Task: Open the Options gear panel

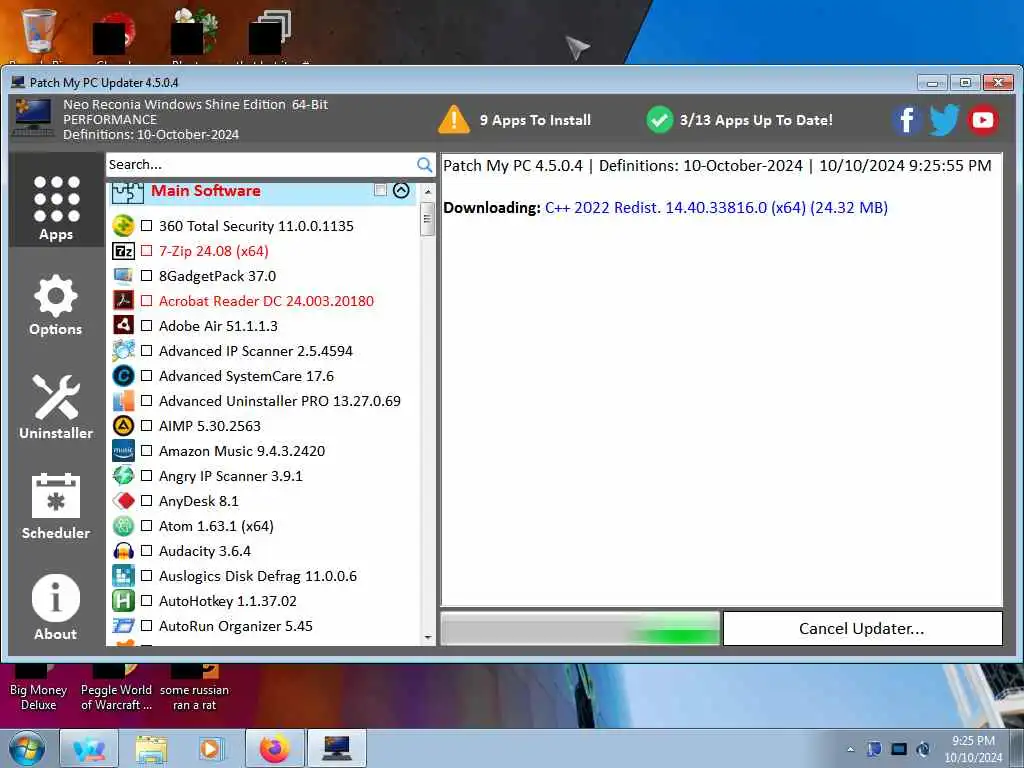Action: [56, 305]
